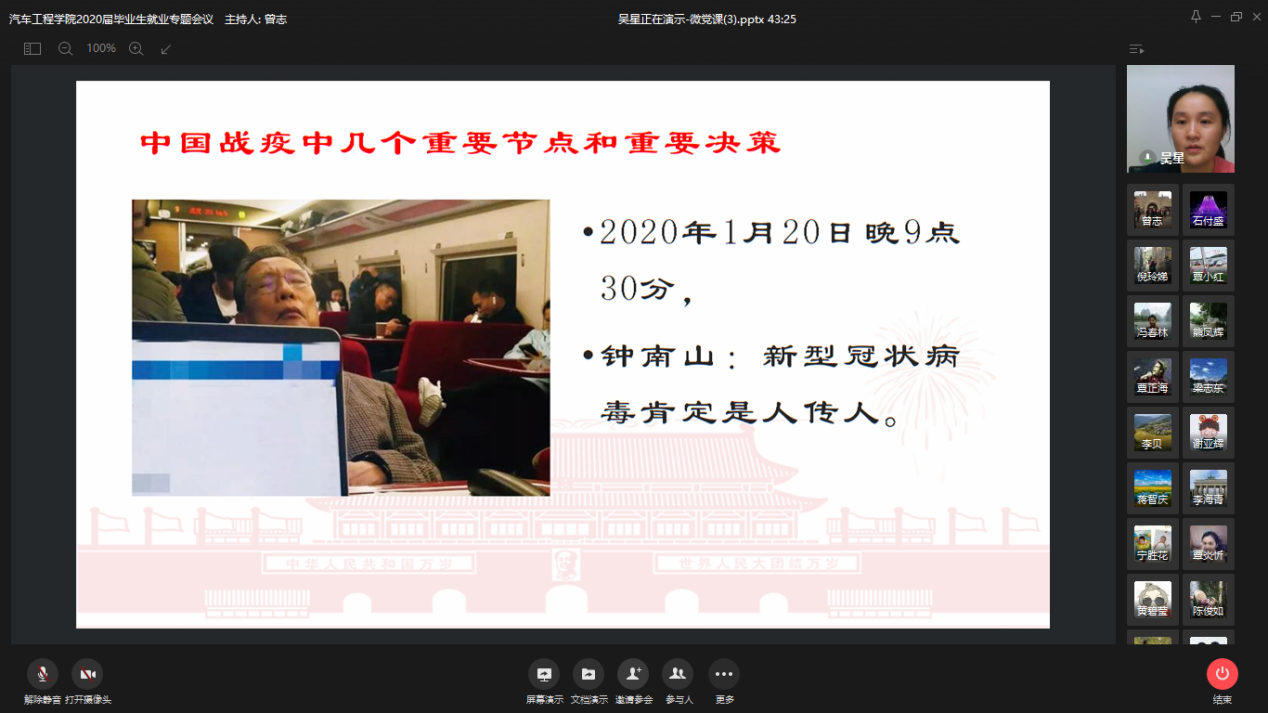
Task: Start screen sharing (屏幕演示)
Action: [x=544, y=675]
